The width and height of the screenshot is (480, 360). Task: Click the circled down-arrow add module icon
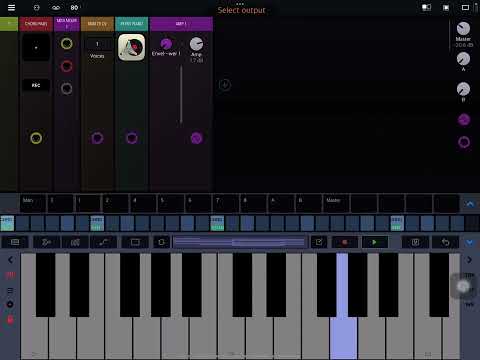click(225, 85)
